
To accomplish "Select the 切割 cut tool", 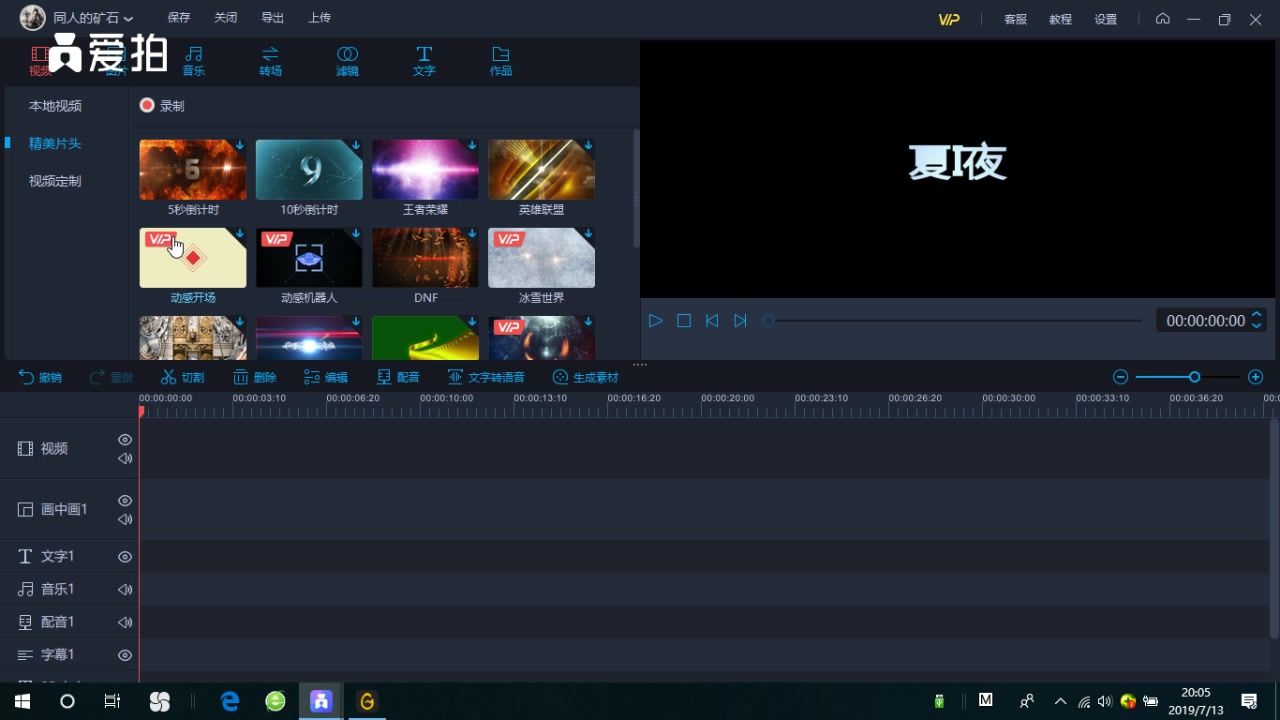I will 182,377.
